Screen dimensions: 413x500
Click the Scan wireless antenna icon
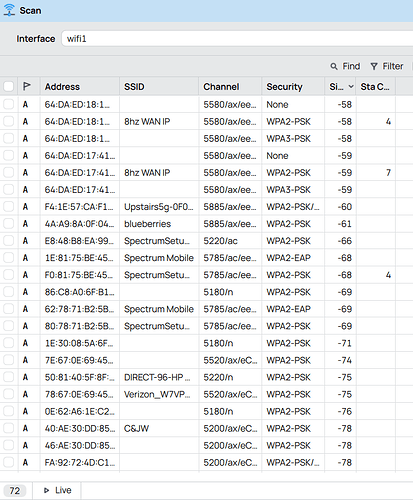pyautogui.click(x=9, y=10)
